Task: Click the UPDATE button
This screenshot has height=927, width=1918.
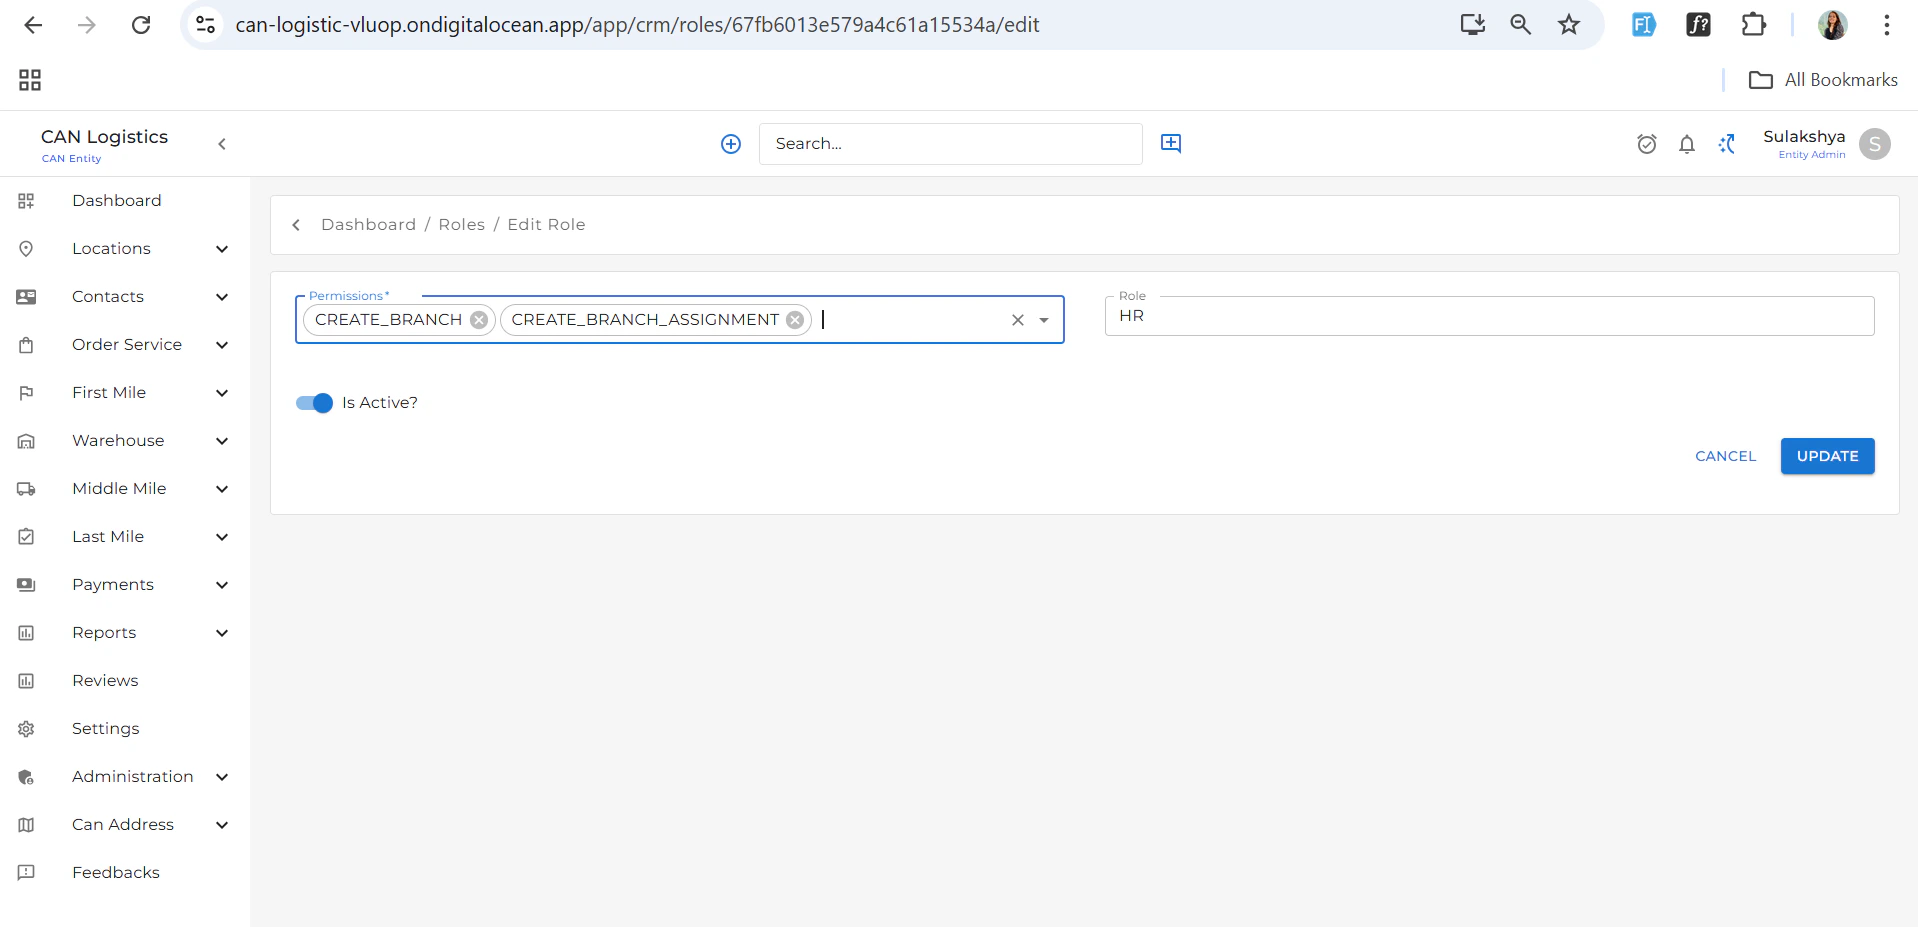Action: [1827, 456]
